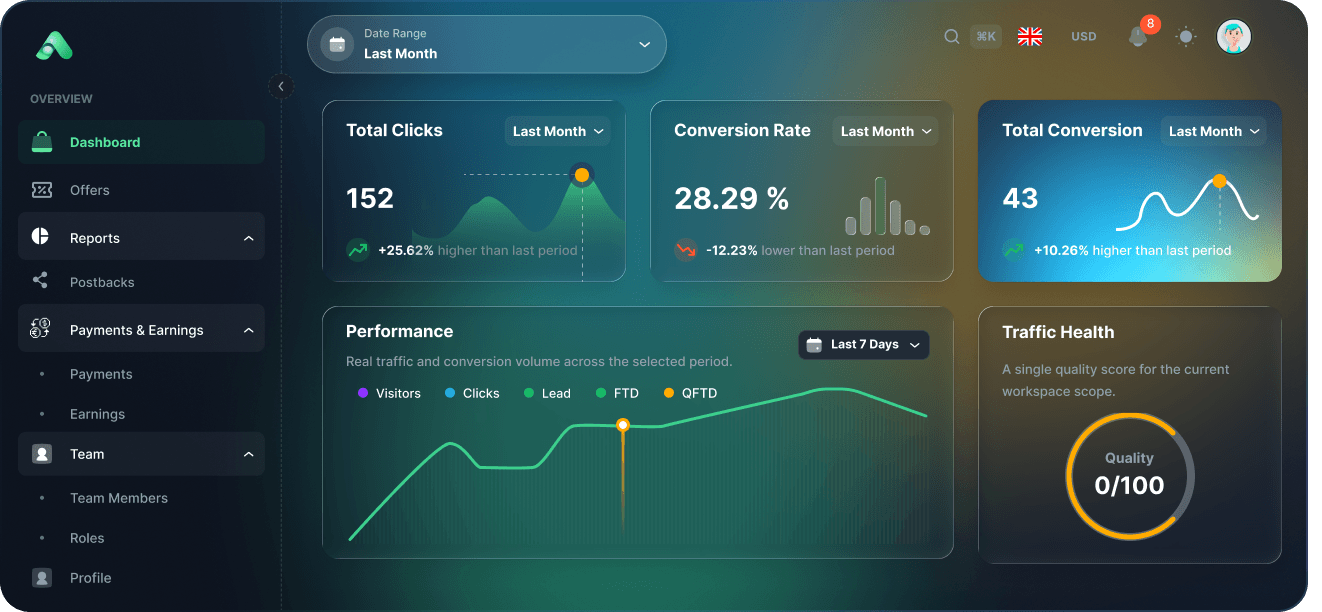
Task: Open Total Clicks Last Month dropdown
Action: [x=558, y=131]
